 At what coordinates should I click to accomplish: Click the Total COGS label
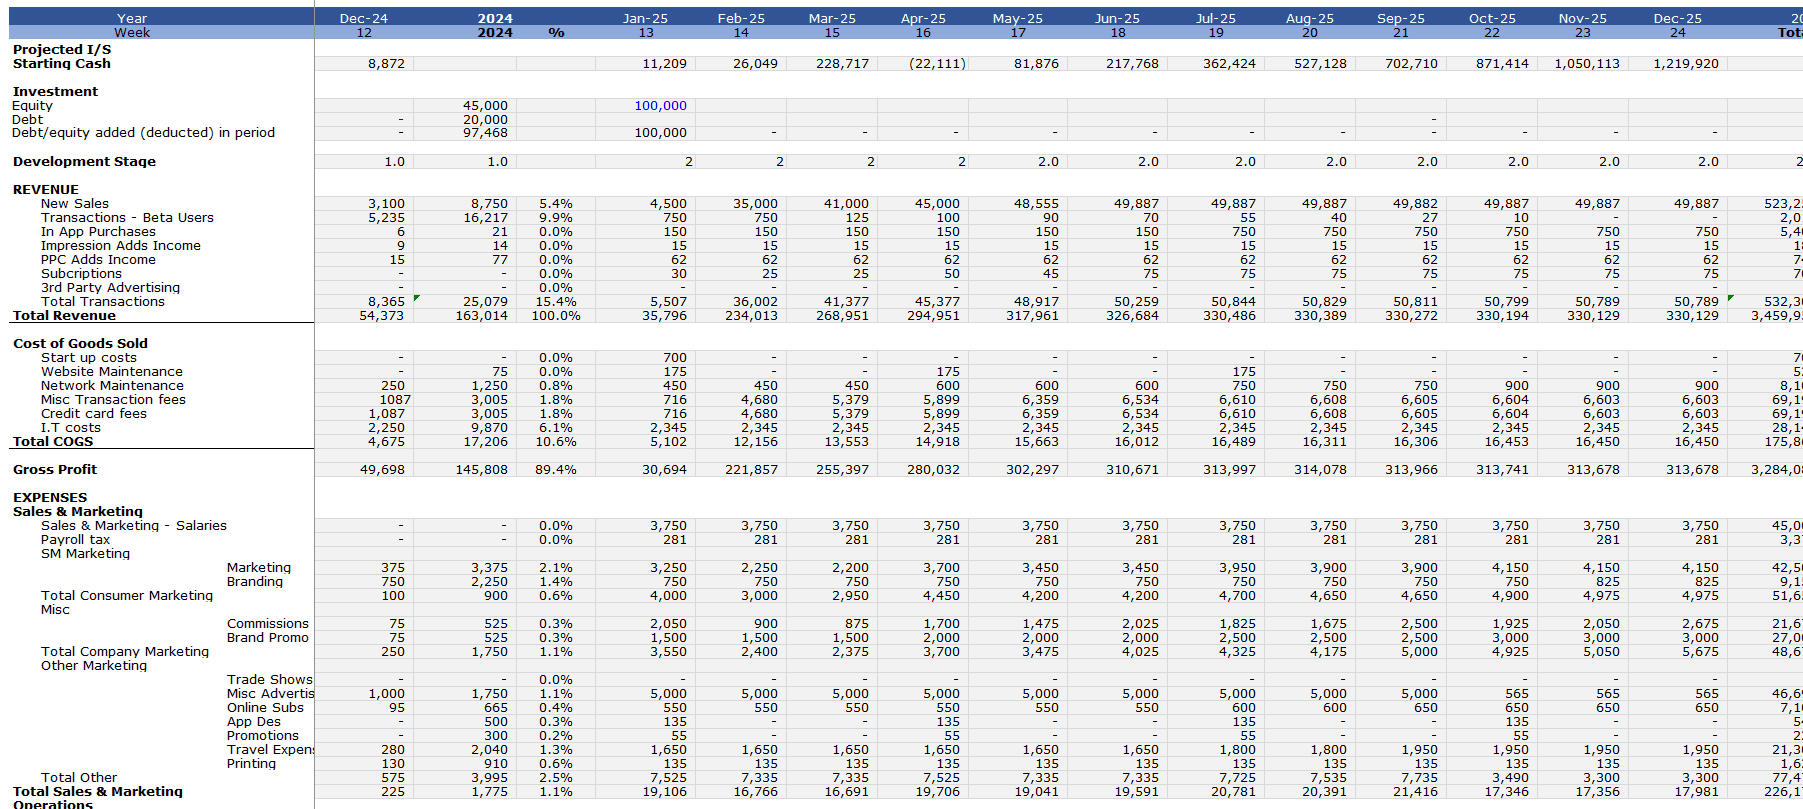[53, 441]
